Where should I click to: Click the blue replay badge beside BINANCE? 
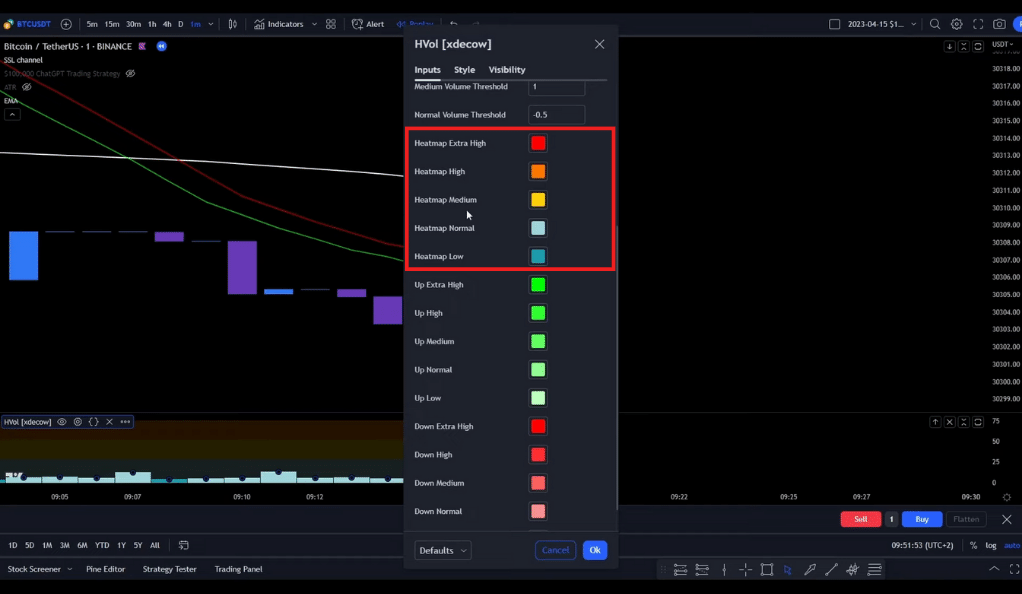point(162,46)
